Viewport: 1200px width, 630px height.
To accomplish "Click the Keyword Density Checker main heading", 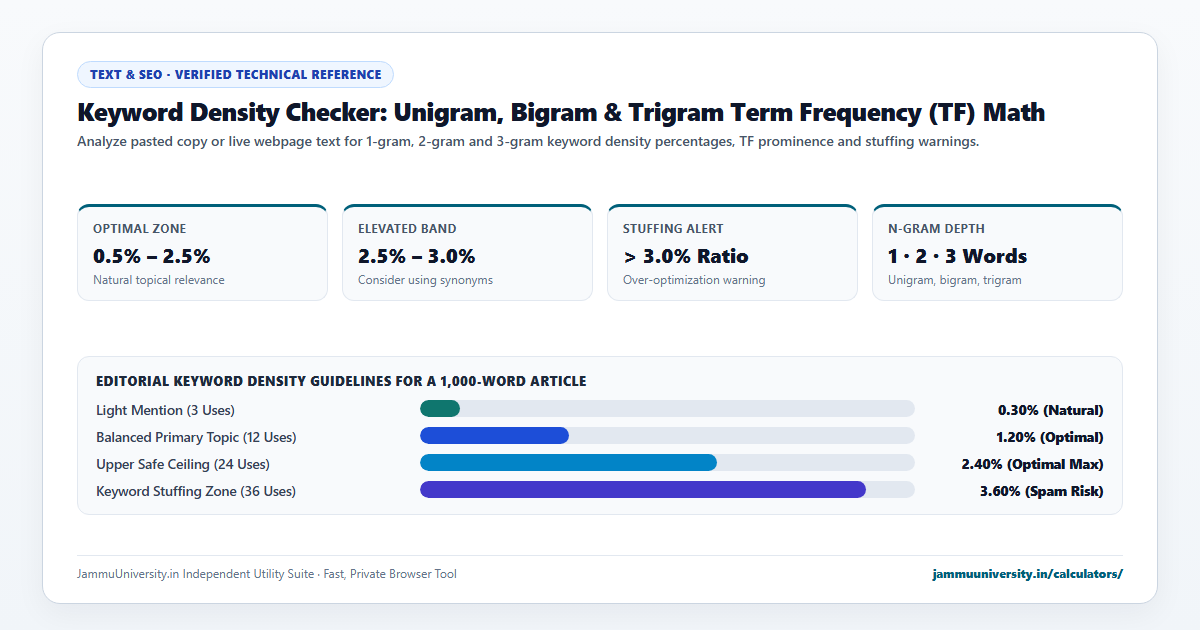I will [561, 112].
